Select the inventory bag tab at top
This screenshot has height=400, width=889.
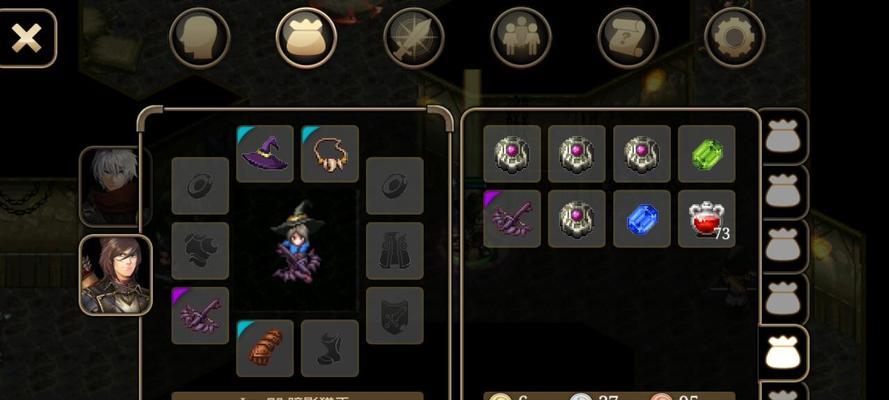click(x=306, y=38)
